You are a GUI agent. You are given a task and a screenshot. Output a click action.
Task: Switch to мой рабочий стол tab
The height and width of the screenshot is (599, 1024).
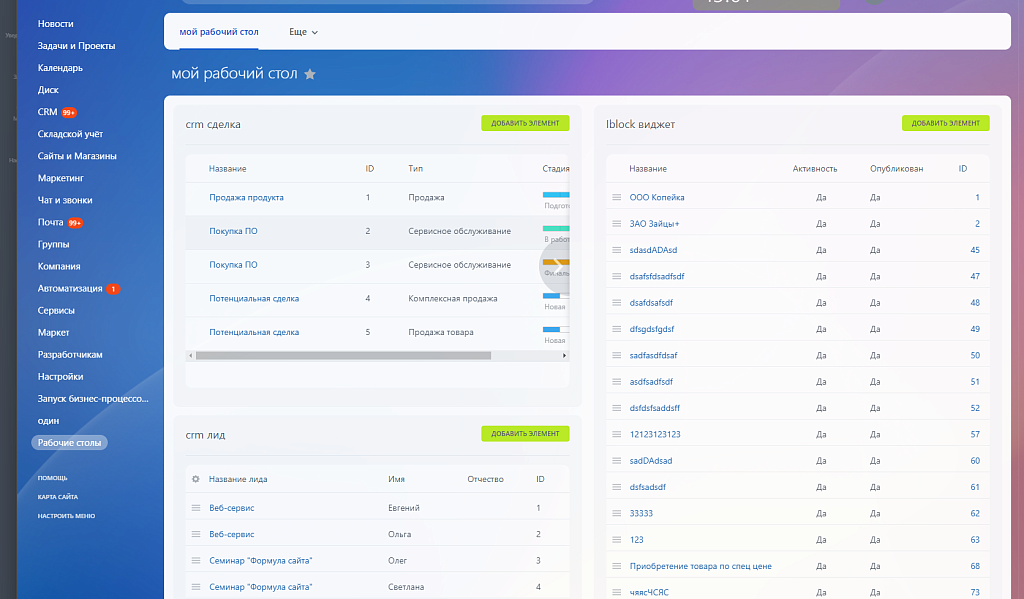[x=219, y=32]
